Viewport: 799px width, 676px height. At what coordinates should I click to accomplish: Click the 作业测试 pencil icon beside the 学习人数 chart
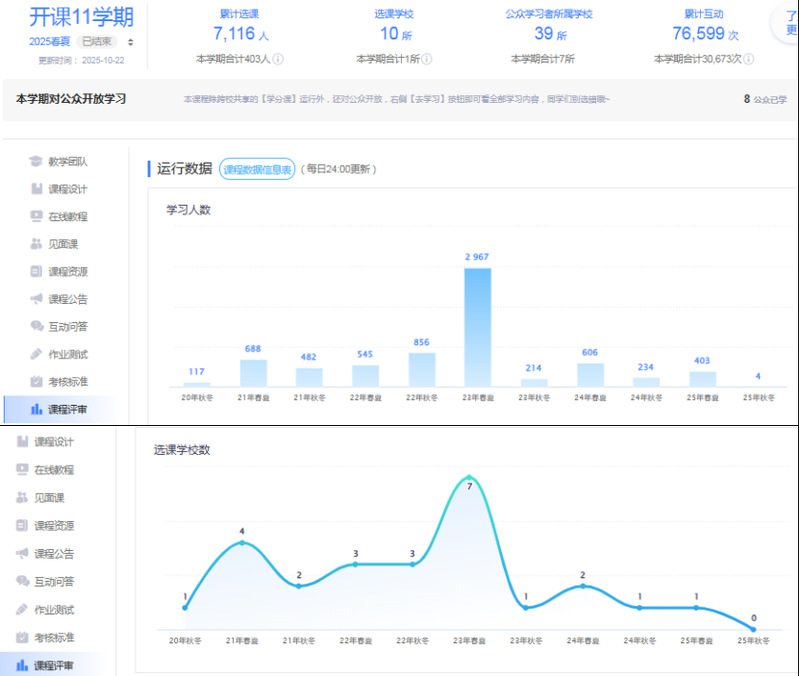coord(36,354)
